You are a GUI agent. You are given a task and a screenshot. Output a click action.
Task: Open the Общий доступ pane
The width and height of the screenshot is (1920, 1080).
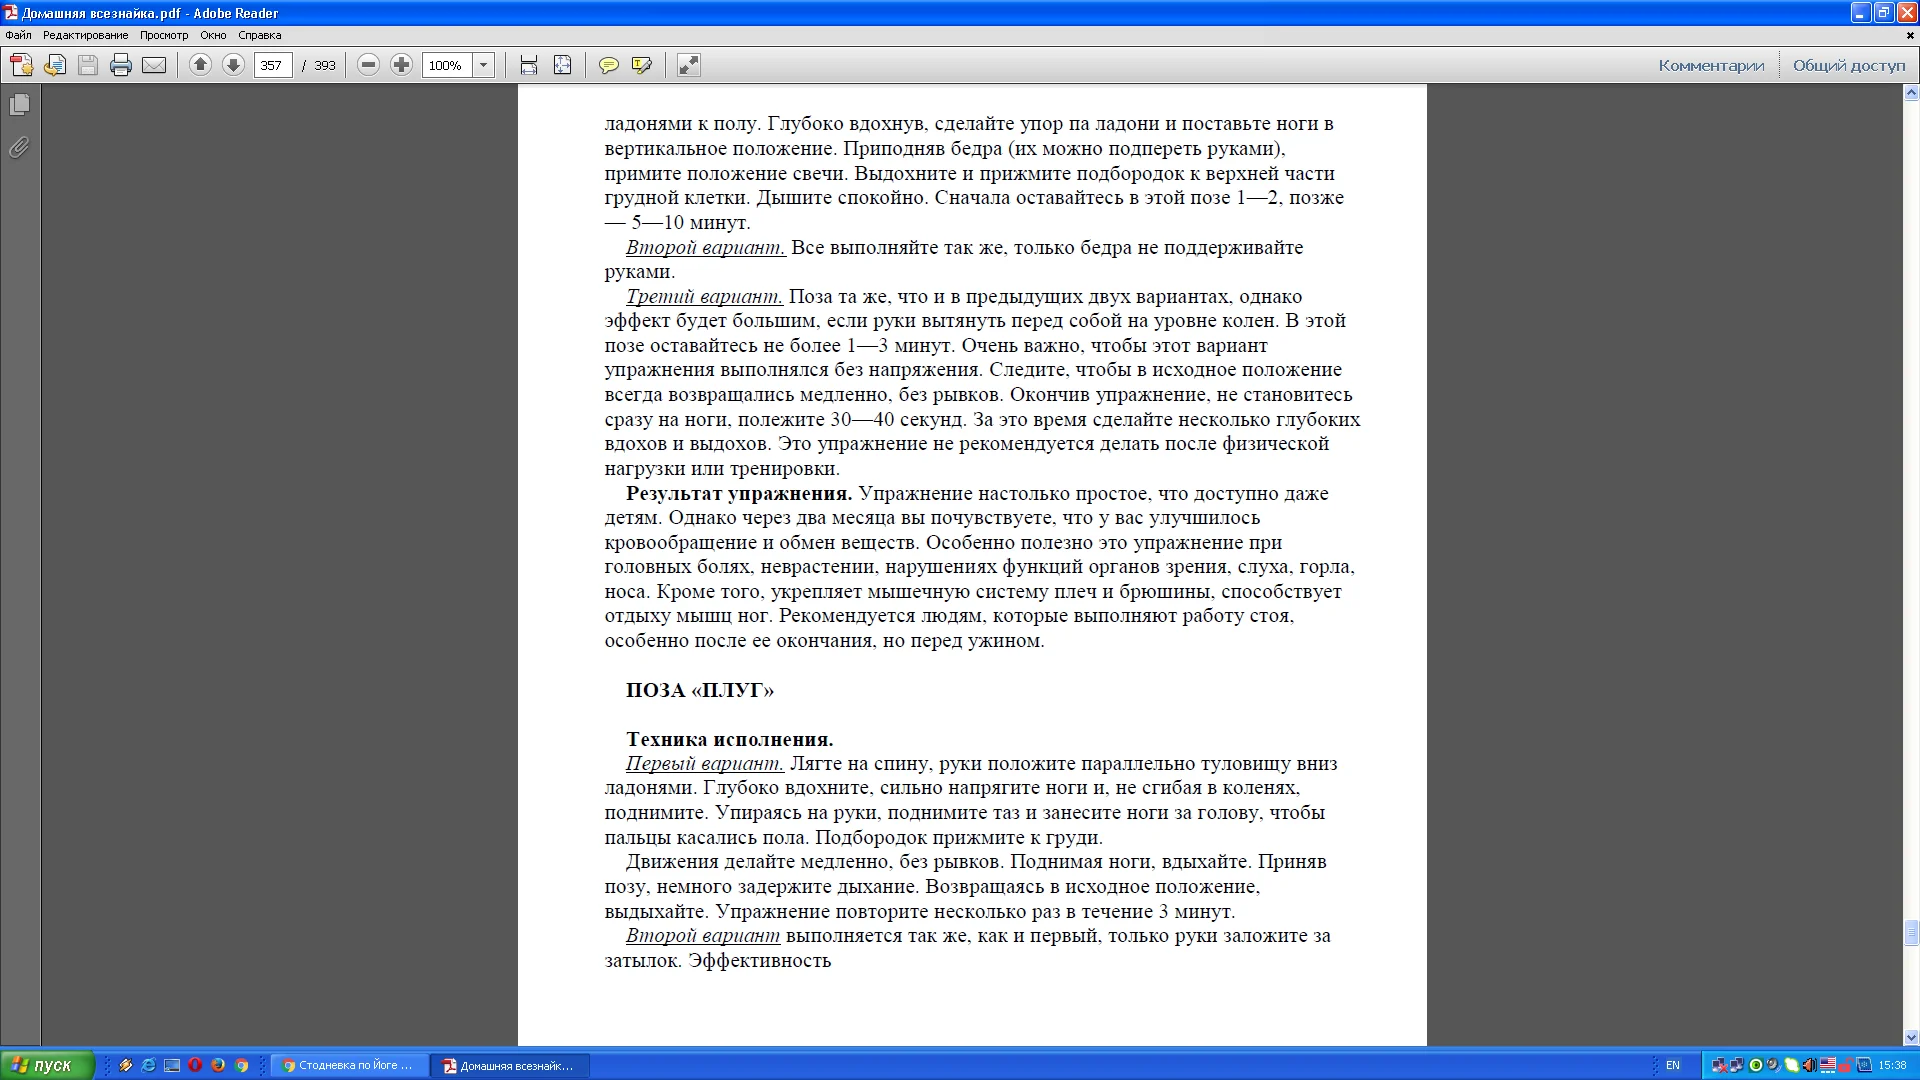point(1848,65)
